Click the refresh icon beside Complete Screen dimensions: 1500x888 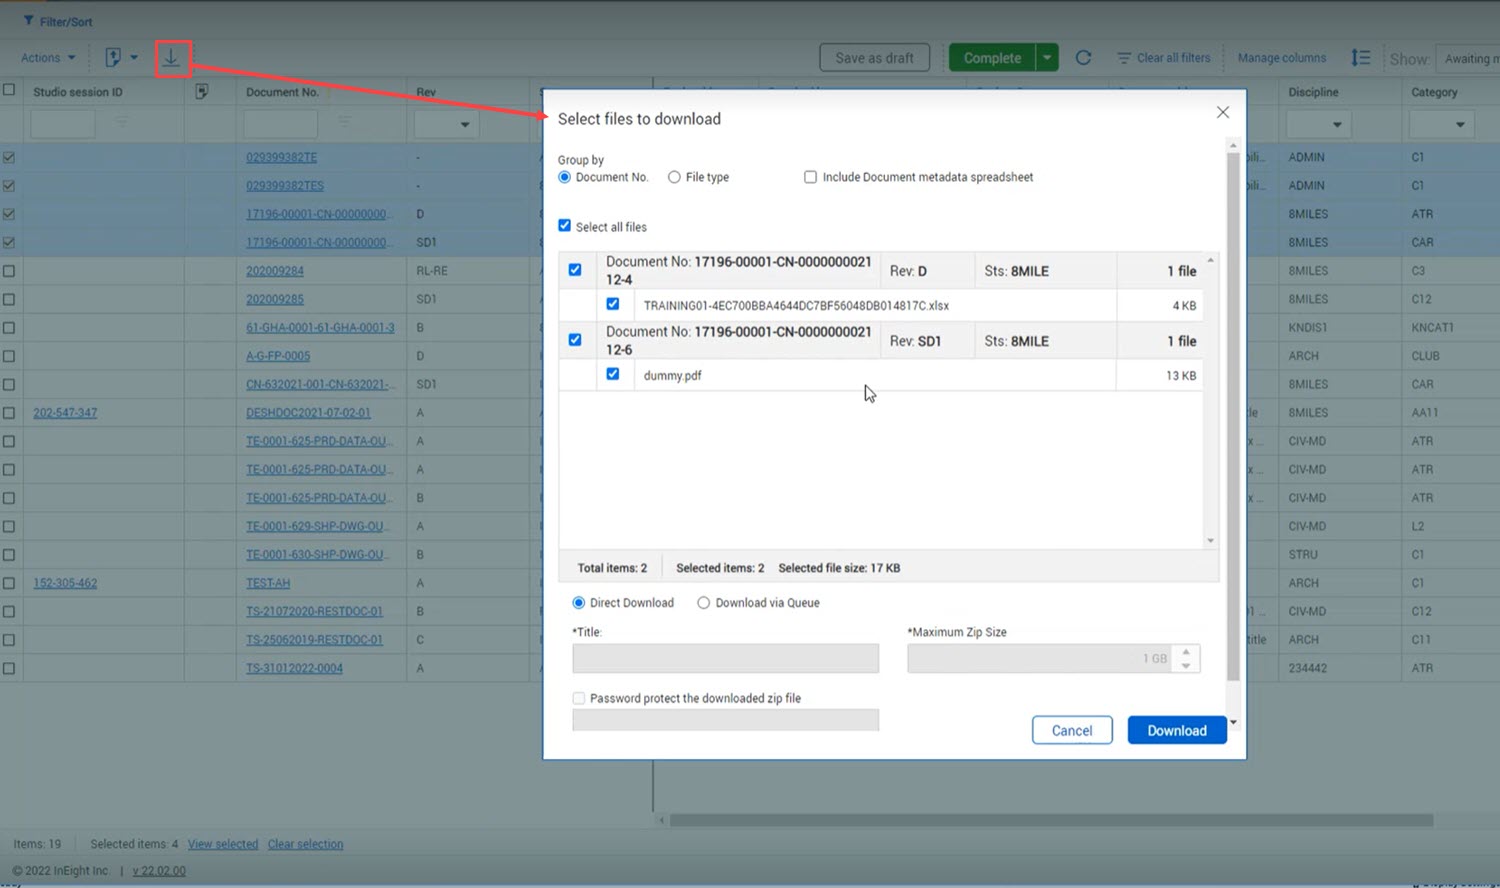(1083, 58)
